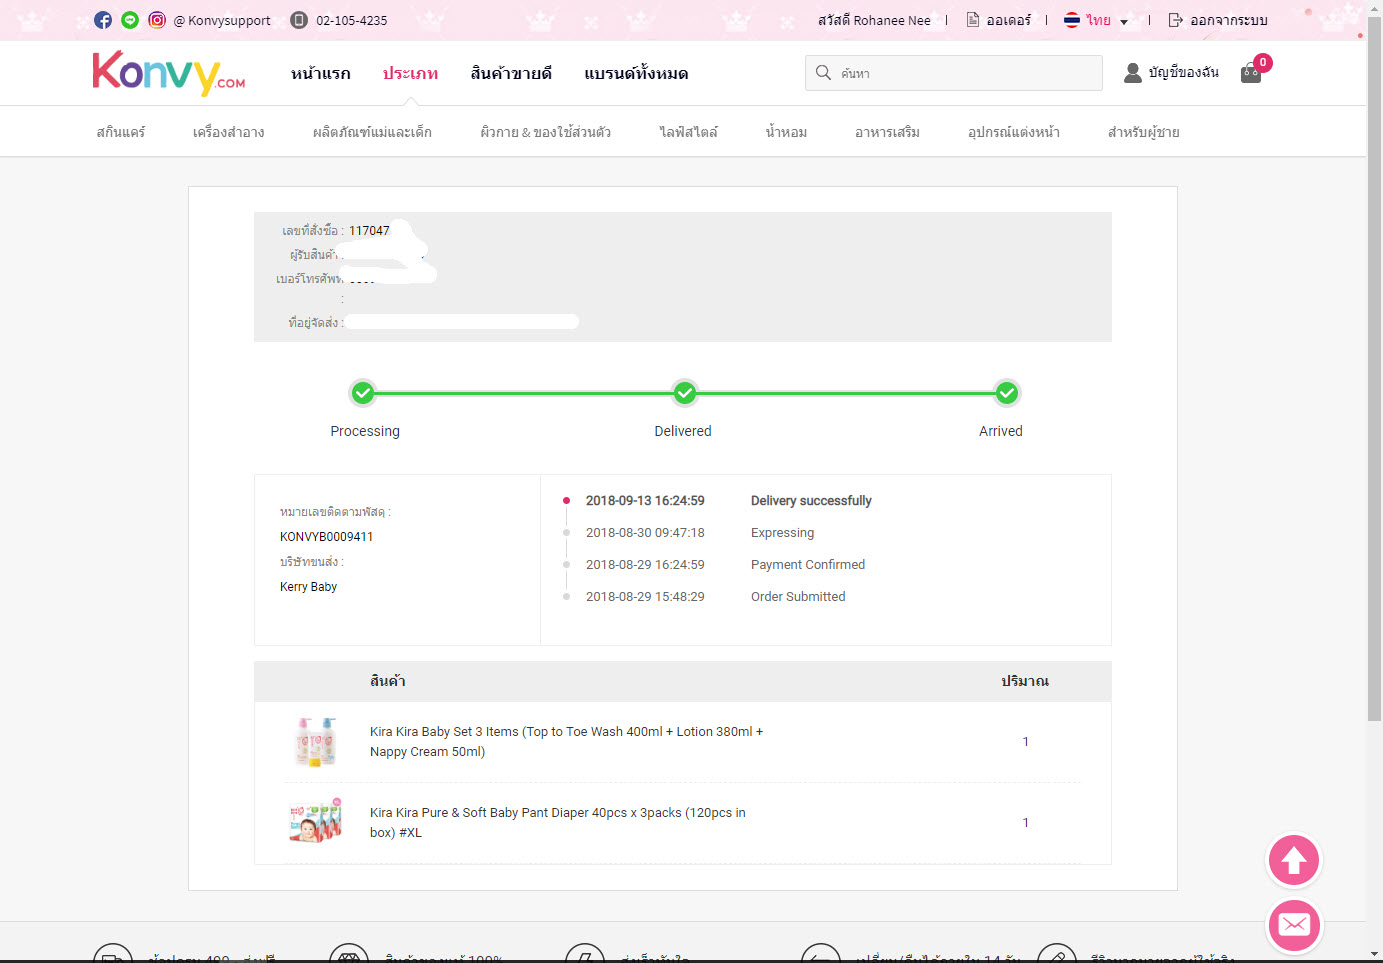Click the pink envelope contact button
The image size is (1383, 963).
click(x=1294, y=925)
